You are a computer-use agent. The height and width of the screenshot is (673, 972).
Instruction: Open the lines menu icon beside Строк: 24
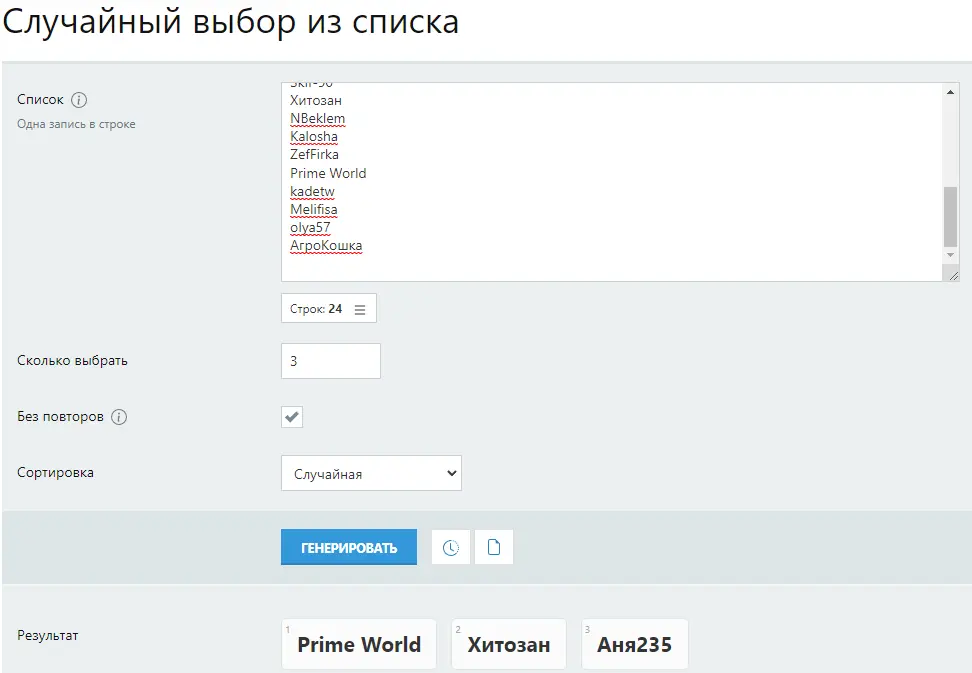pyautogui.click(x=360, y=309)
